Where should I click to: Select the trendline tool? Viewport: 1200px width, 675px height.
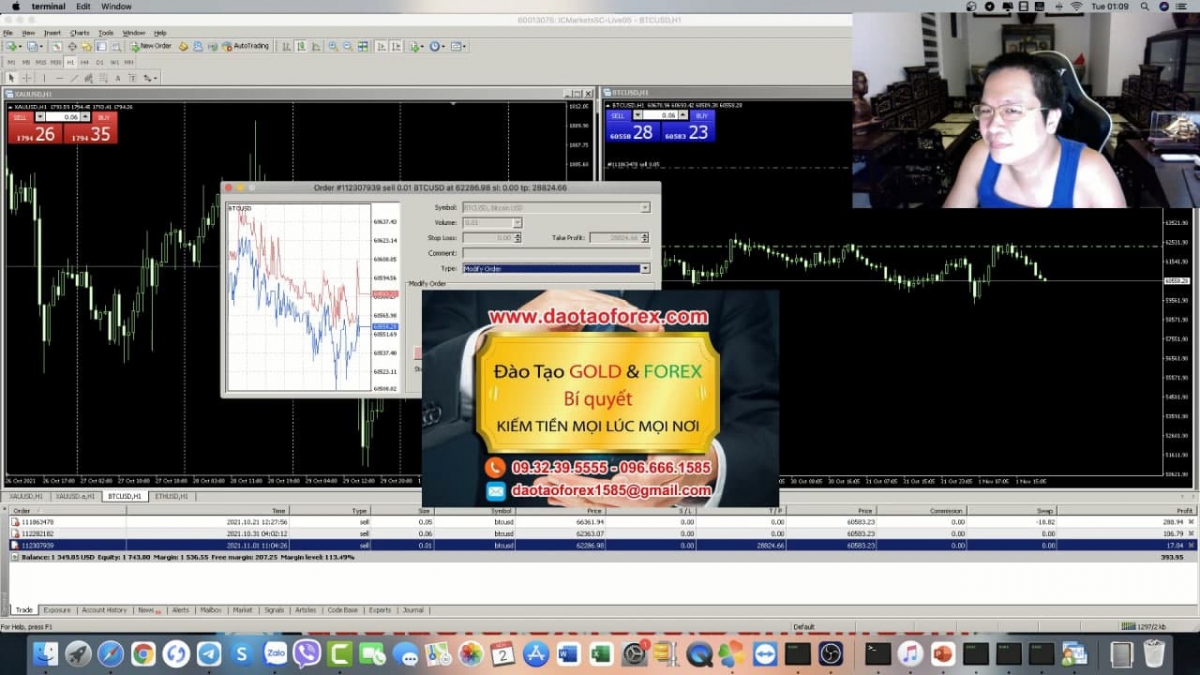click(x=75, y=77)
